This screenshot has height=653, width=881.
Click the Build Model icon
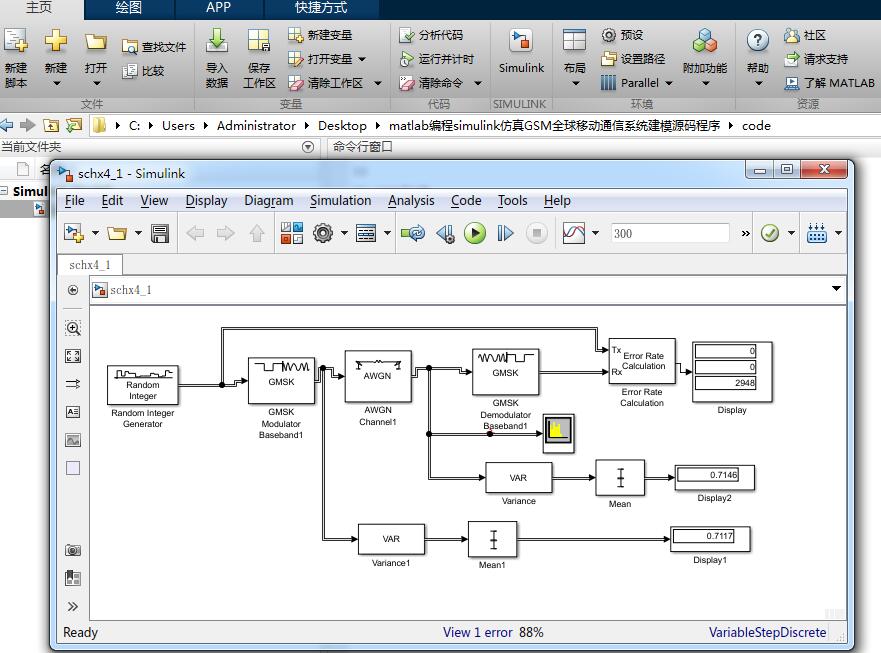click(x=816, y=233)
